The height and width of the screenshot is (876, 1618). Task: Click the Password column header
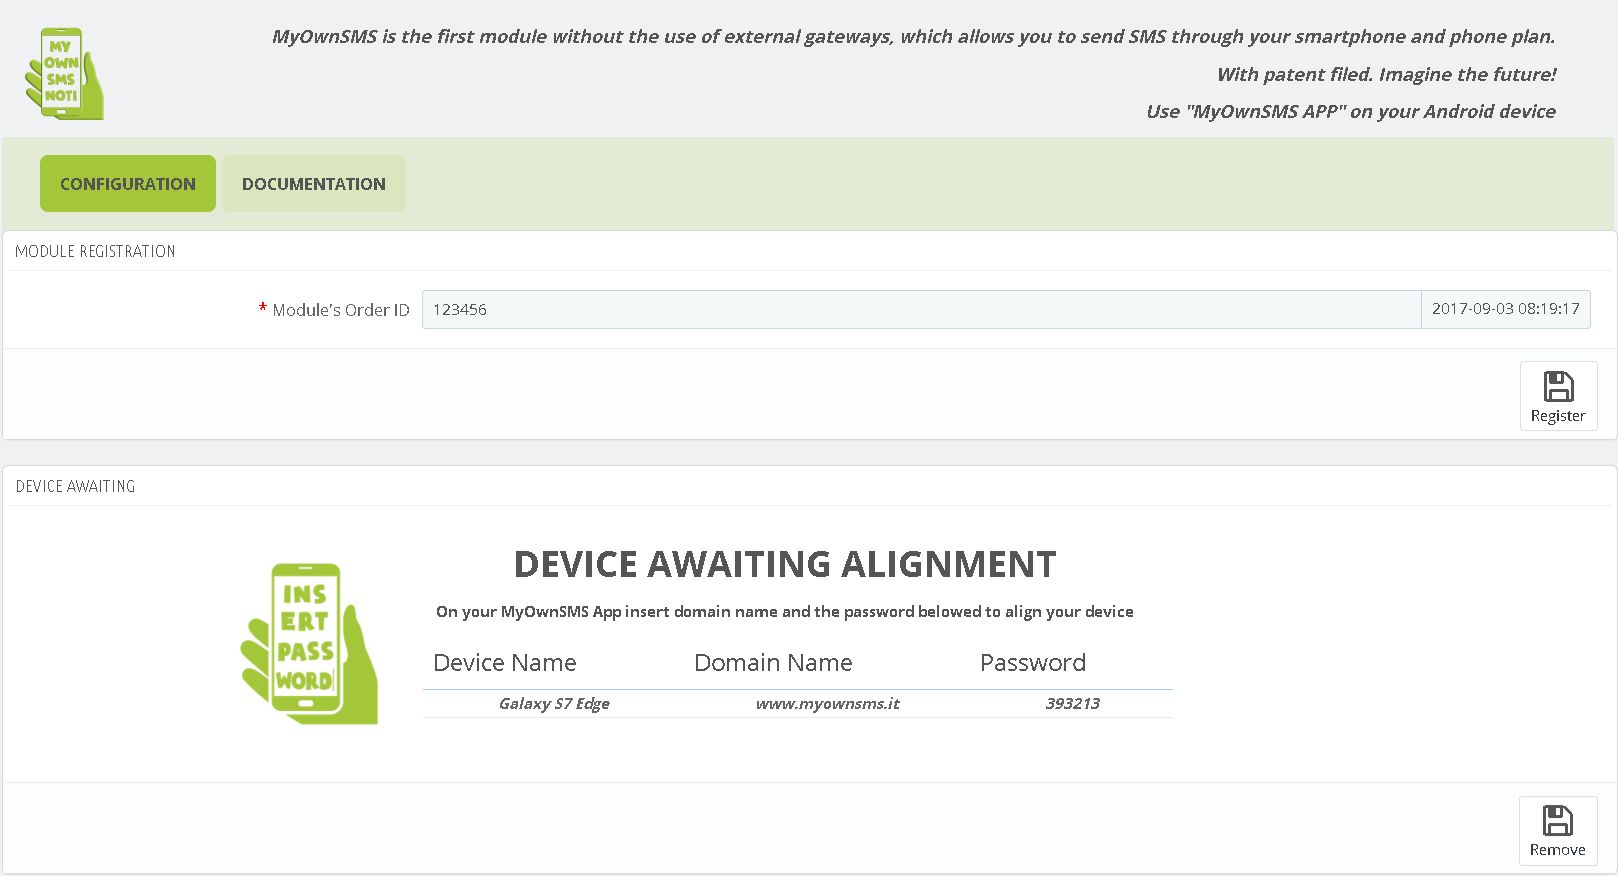point(1032,663)
